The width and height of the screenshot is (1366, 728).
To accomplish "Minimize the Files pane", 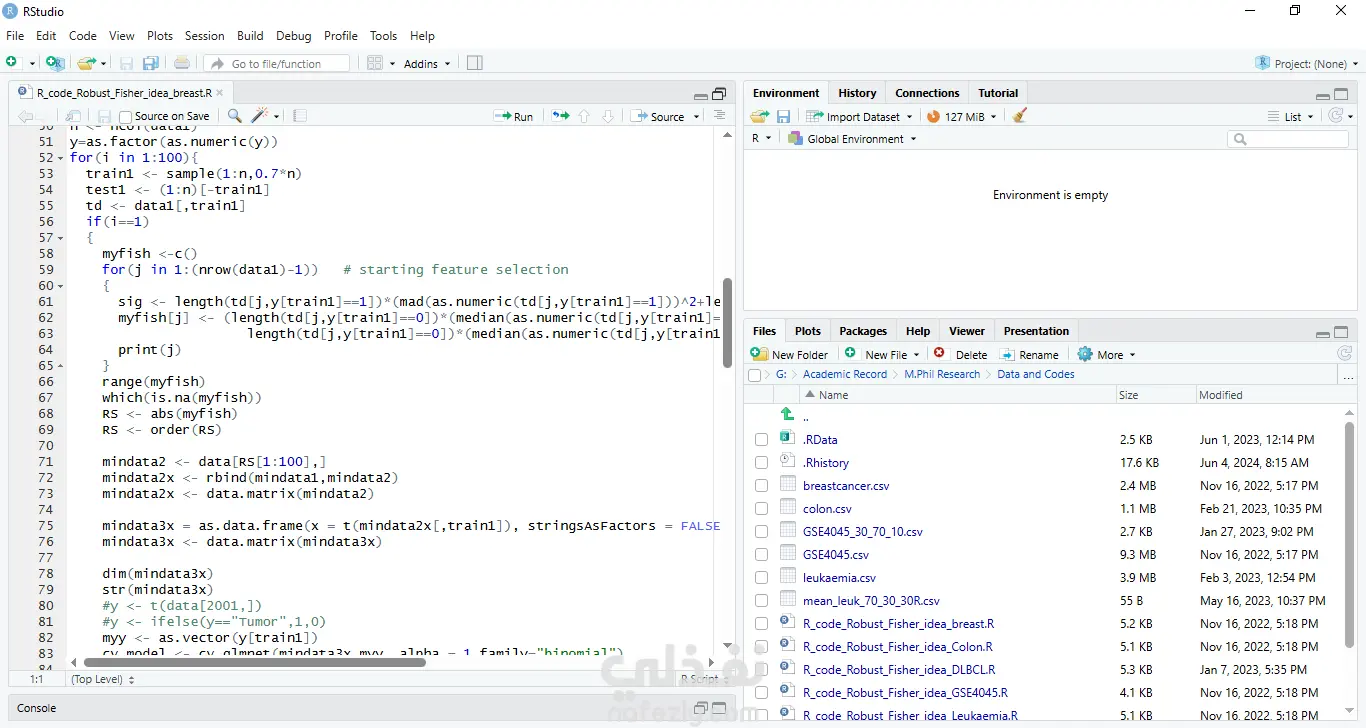I will pos(1323,334).
